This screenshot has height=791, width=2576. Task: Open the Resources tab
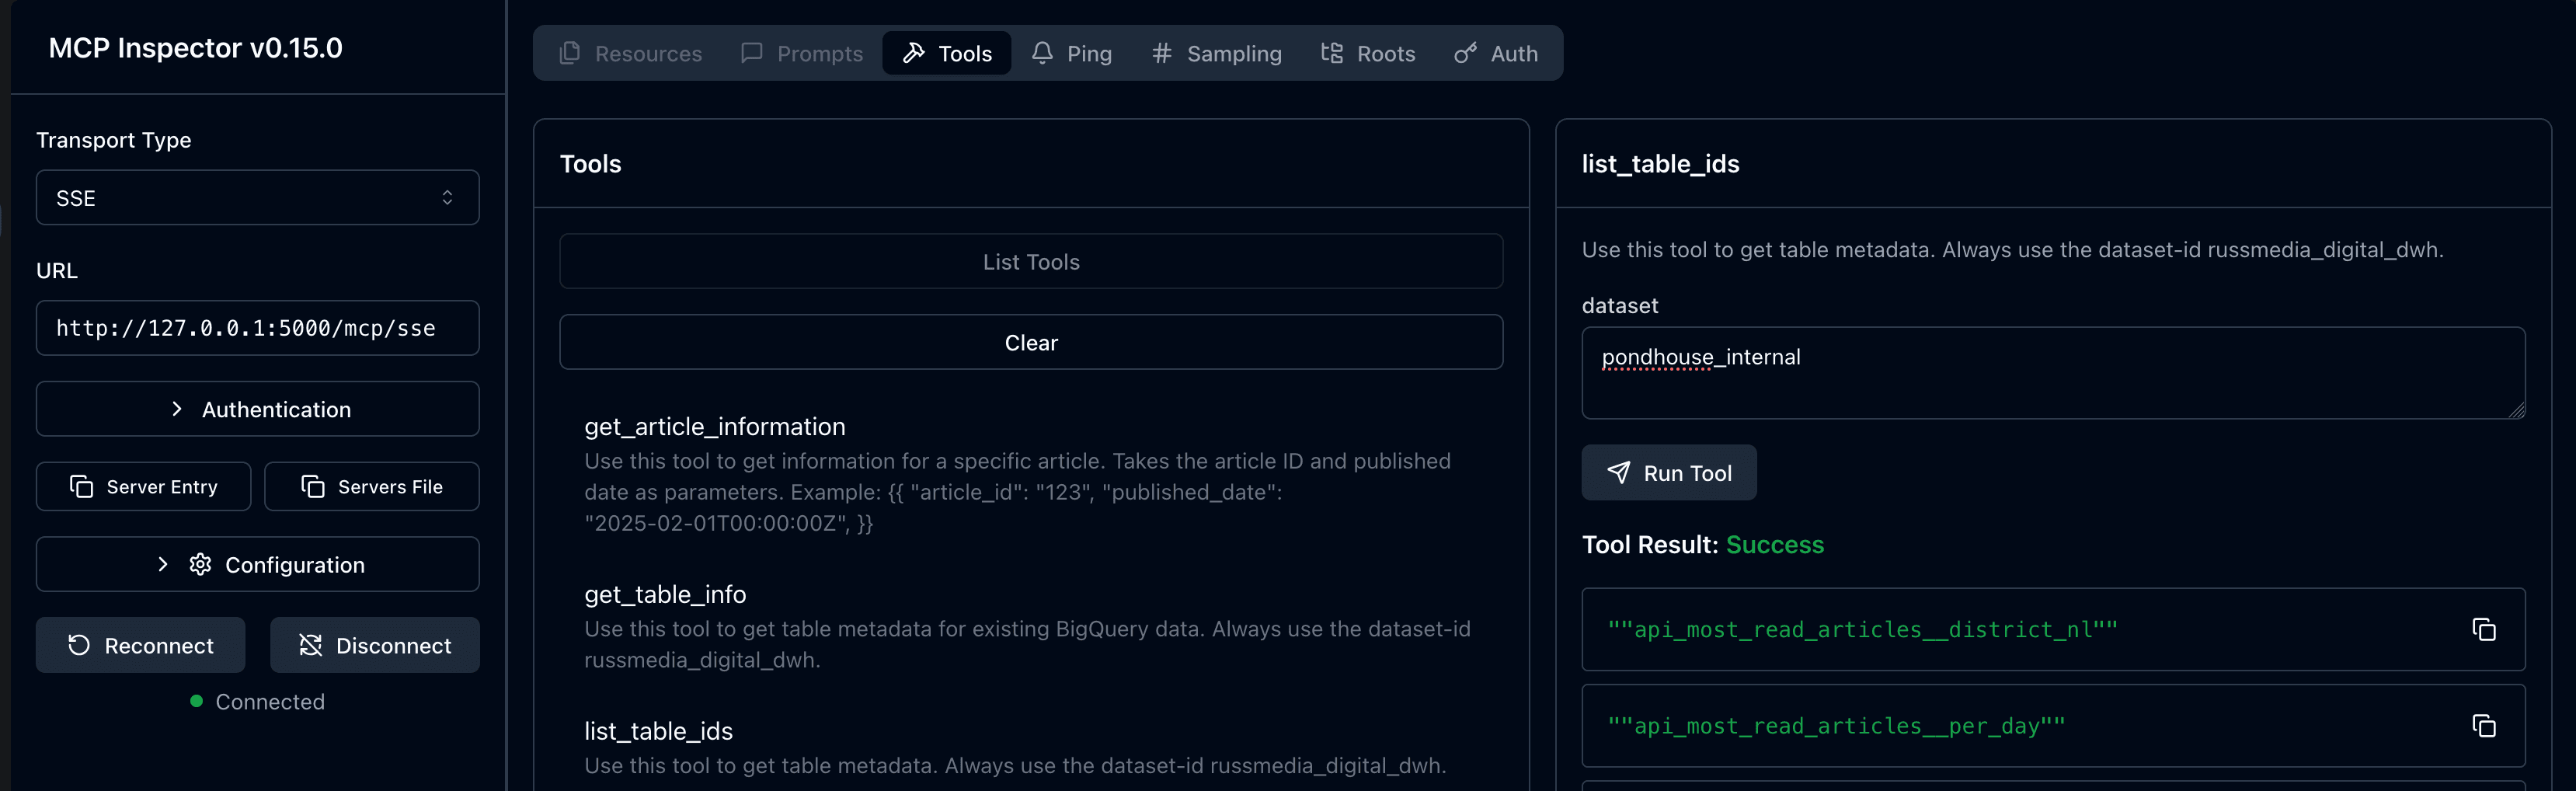630,53
